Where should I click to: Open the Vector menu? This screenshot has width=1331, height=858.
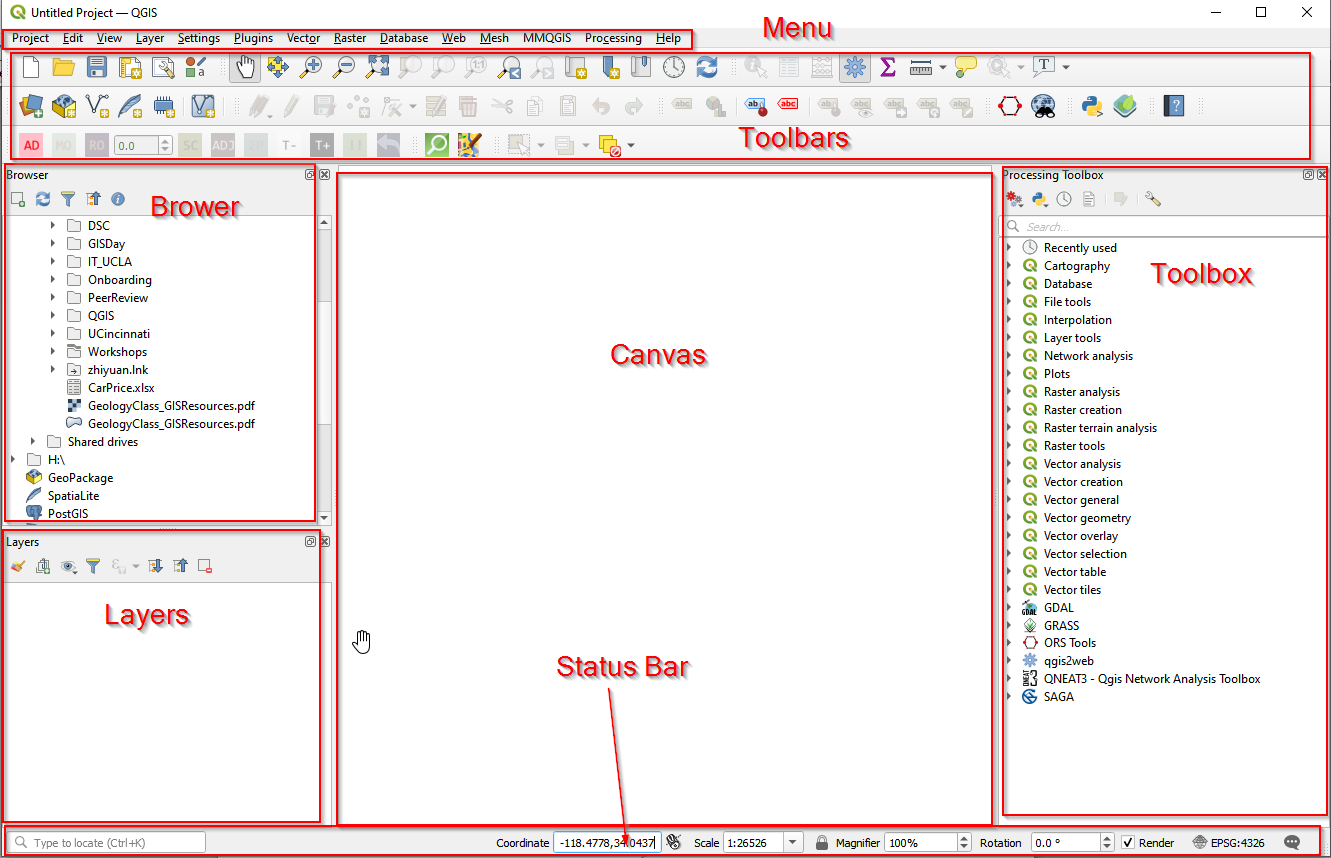click(x=303, y=38)
